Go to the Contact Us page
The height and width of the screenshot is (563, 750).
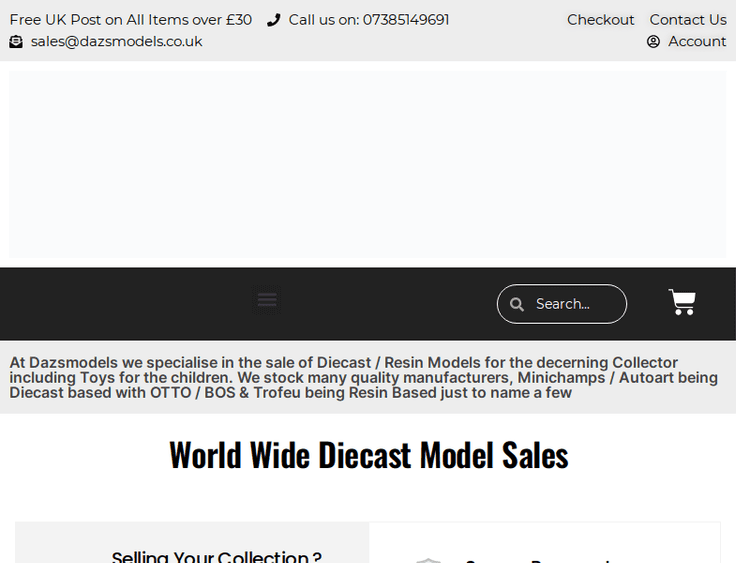pyautogui.click(x=687, y=20)
